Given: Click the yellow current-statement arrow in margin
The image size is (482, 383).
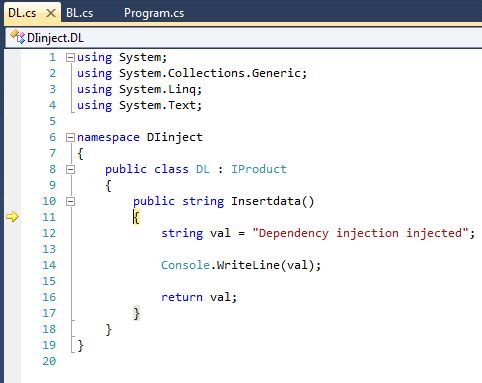Looking at the screenshot, I should (12, 217).
